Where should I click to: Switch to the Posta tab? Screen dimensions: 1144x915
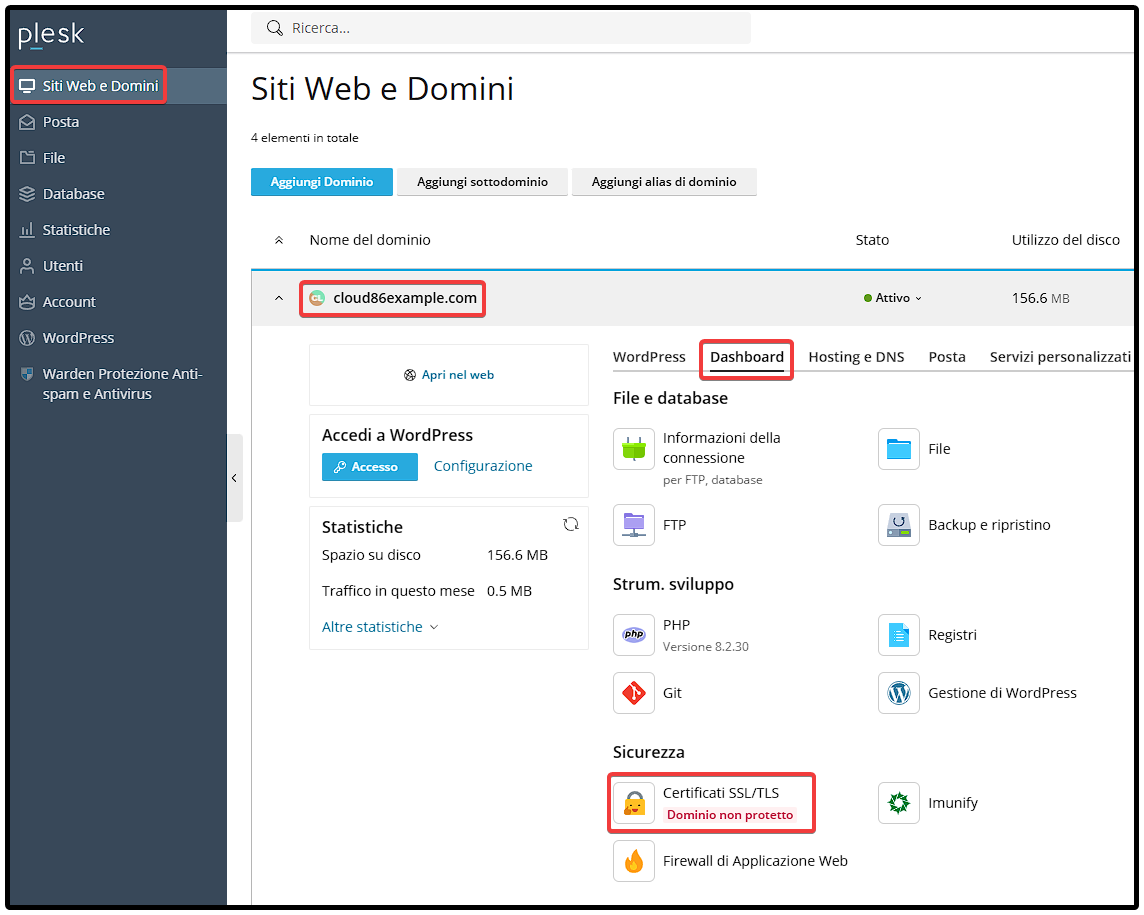click(x=946, y=357)
